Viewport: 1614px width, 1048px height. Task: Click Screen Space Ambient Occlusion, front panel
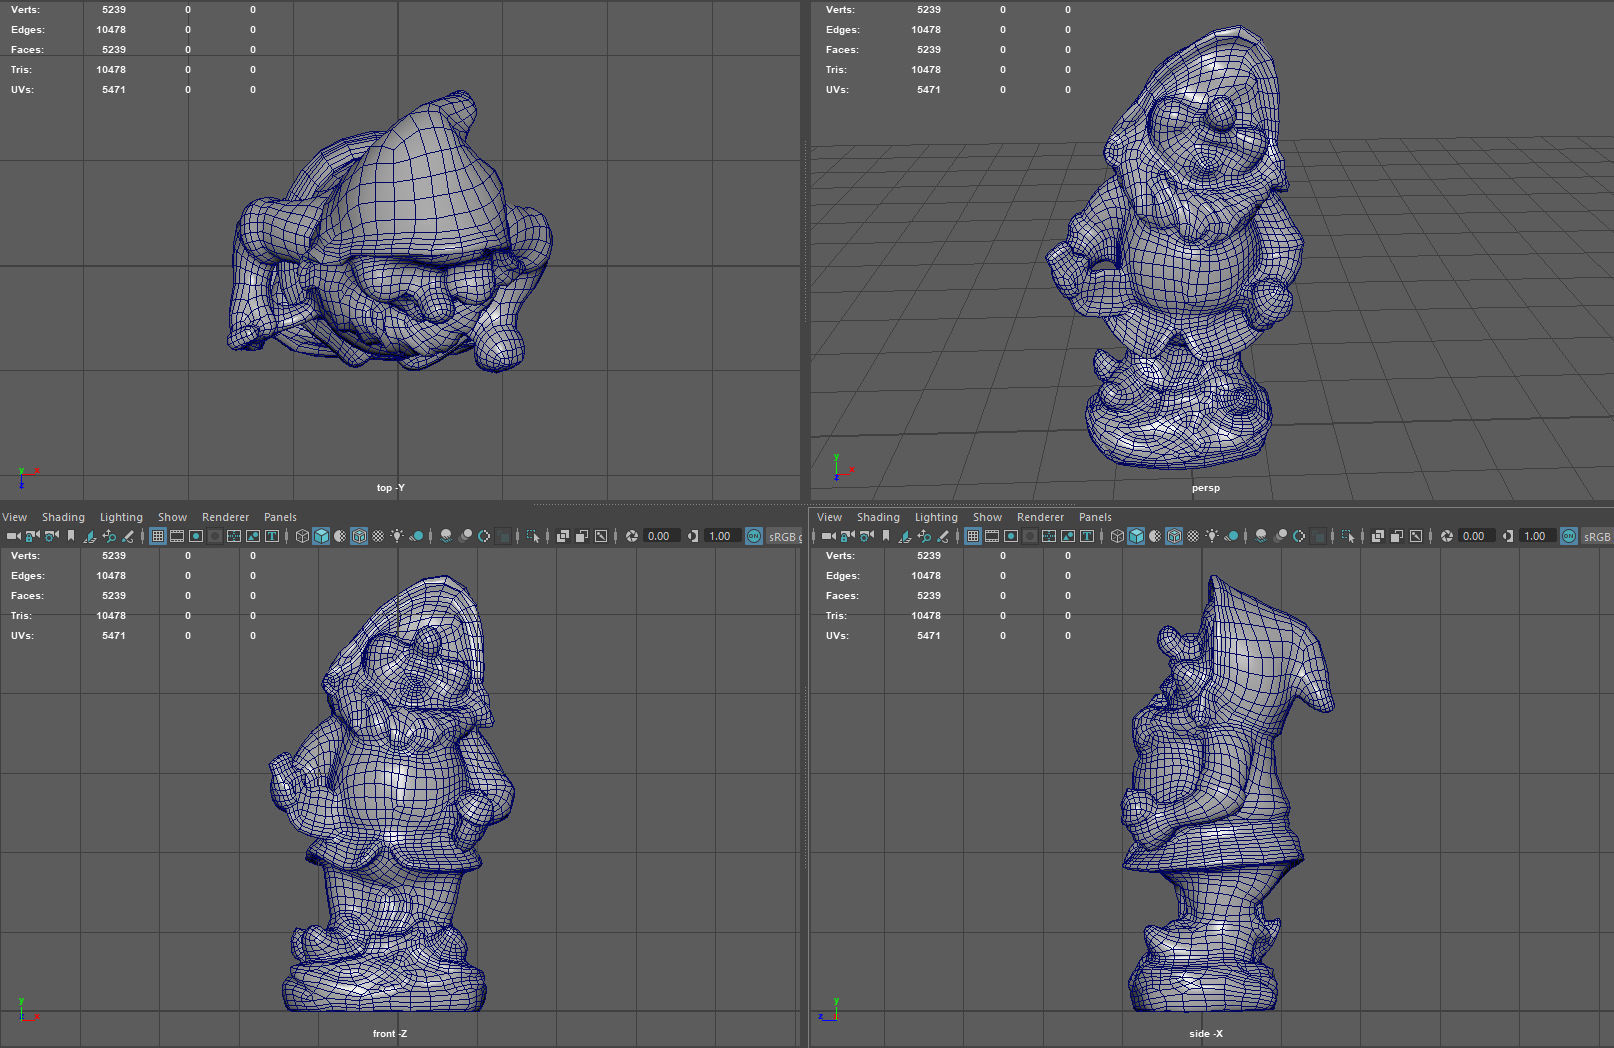click(446, 536)
